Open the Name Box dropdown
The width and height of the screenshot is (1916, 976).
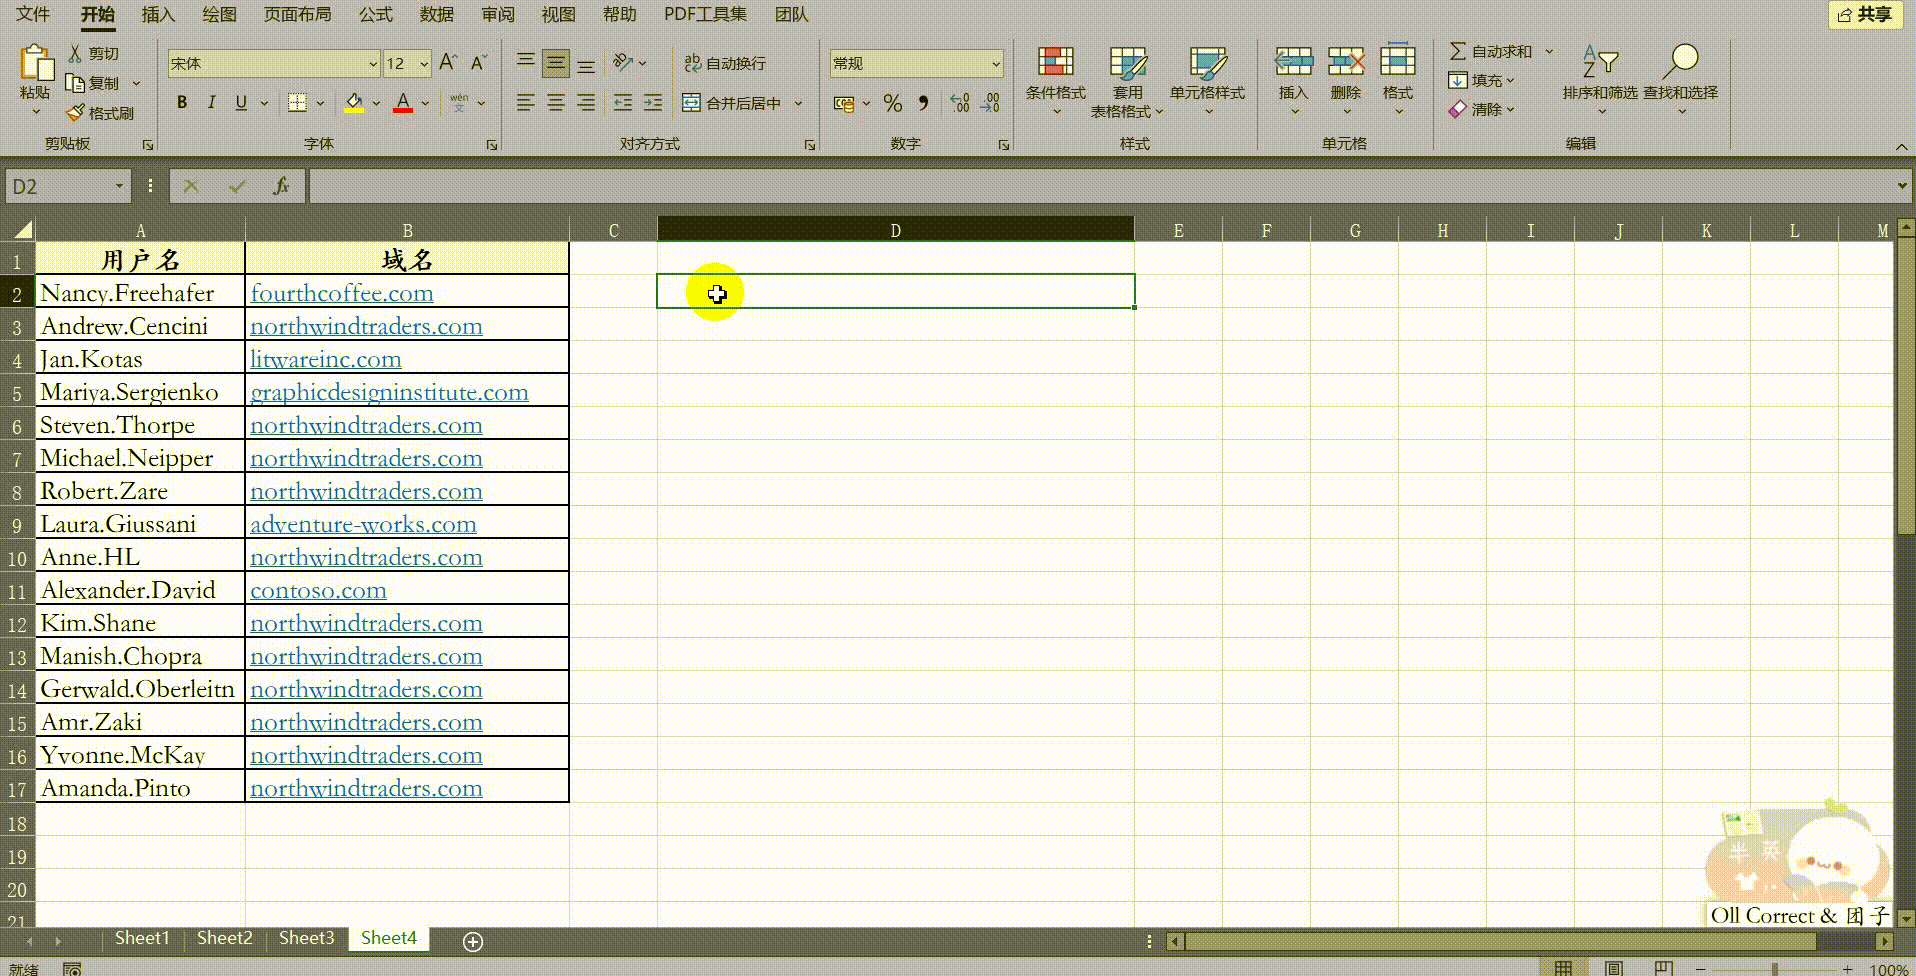[x=119, y=186]
